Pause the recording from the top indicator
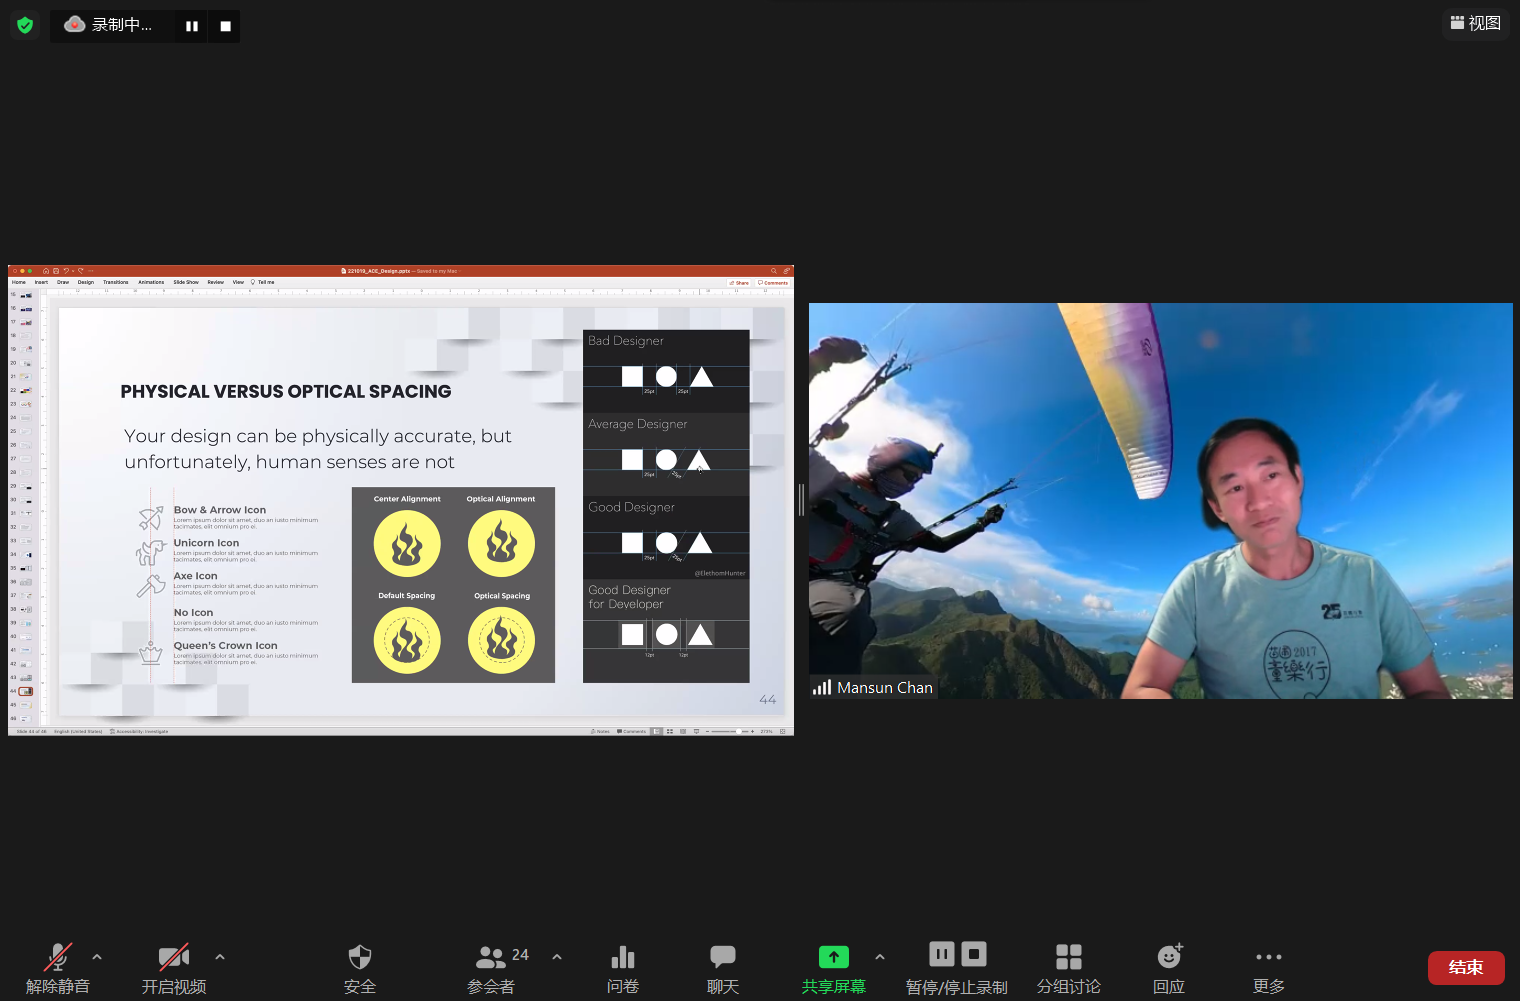Screen dimensions: 1520x1001 192,26
